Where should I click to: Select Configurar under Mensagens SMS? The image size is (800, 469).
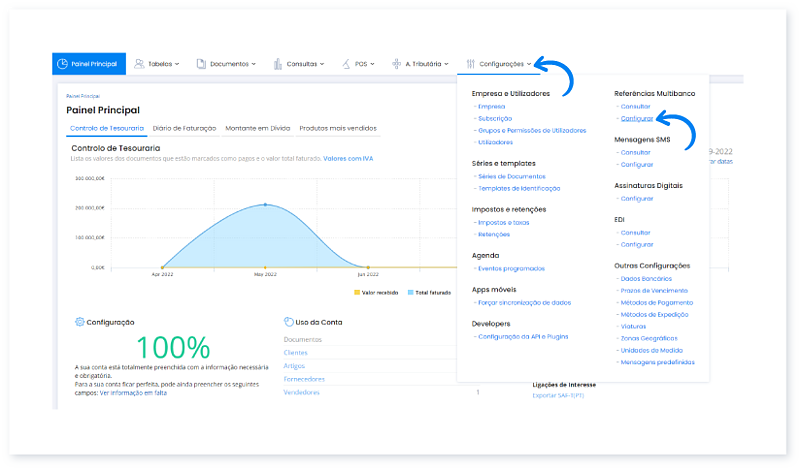click(637, 165)
